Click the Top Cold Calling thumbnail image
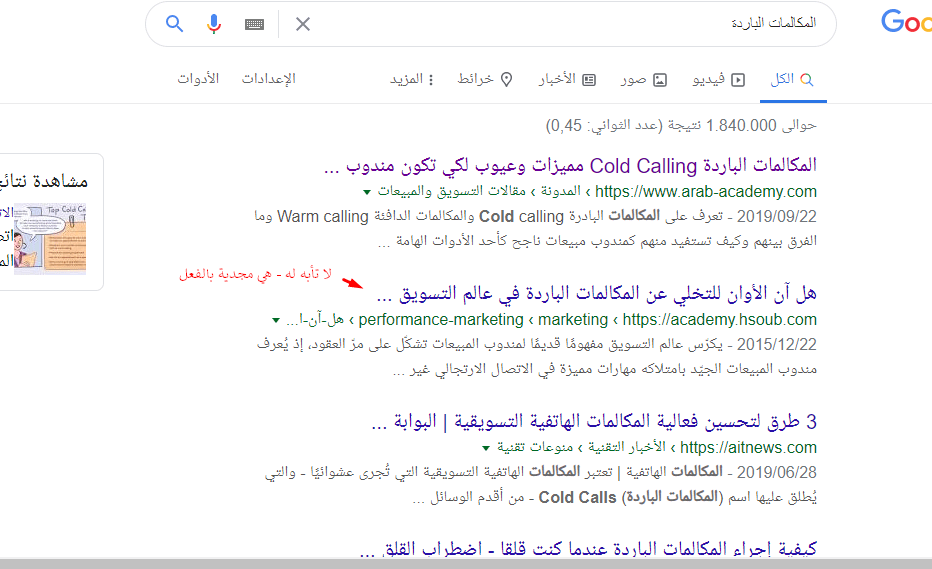The height and width of the screenshot is (569, 932). [x=50, y=239]
